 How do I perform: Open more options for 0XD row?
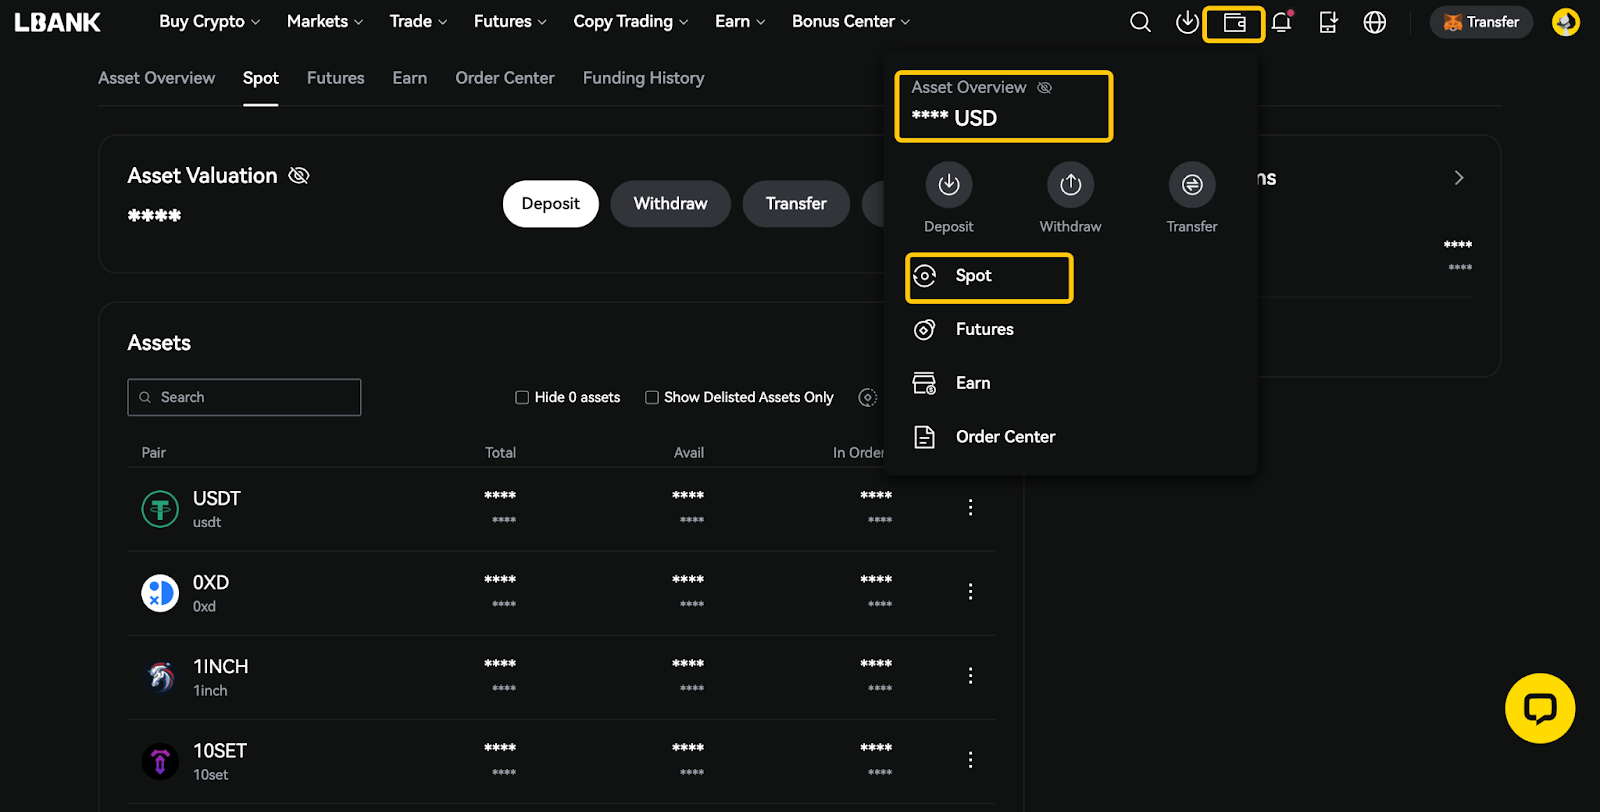[970, 592]
